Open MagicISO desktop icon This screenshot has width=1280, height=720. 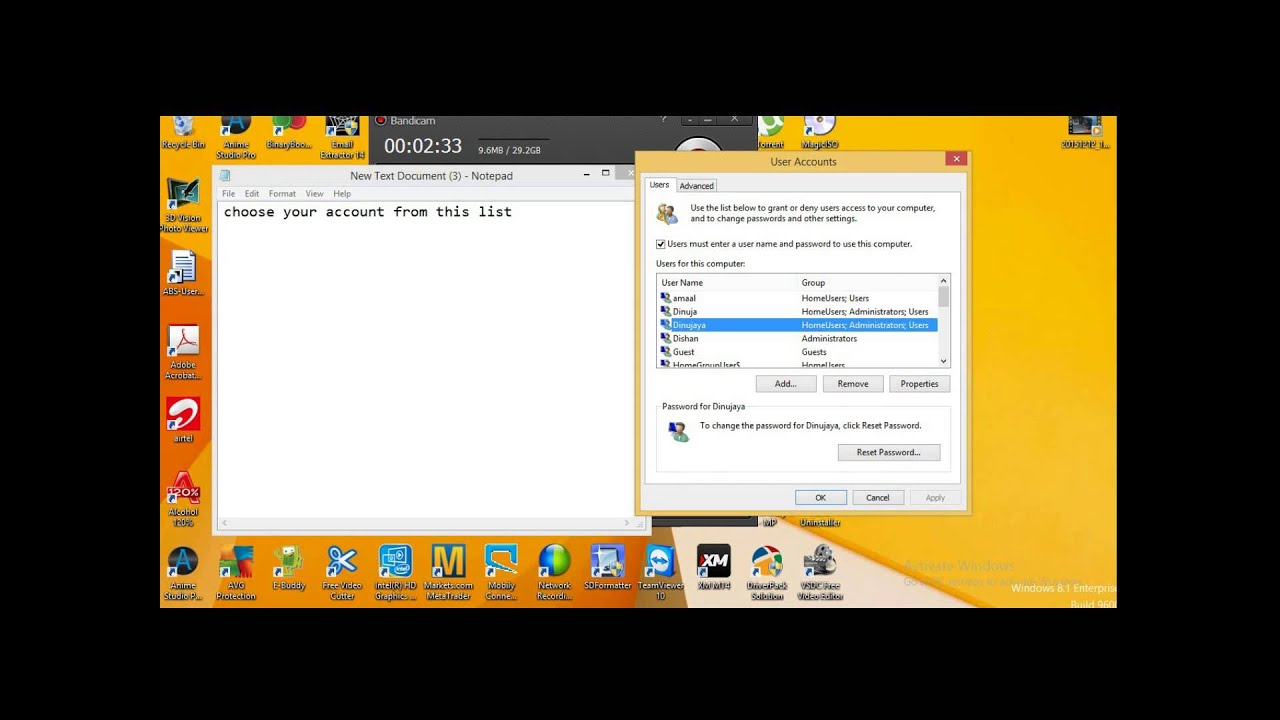click(819, 132)
